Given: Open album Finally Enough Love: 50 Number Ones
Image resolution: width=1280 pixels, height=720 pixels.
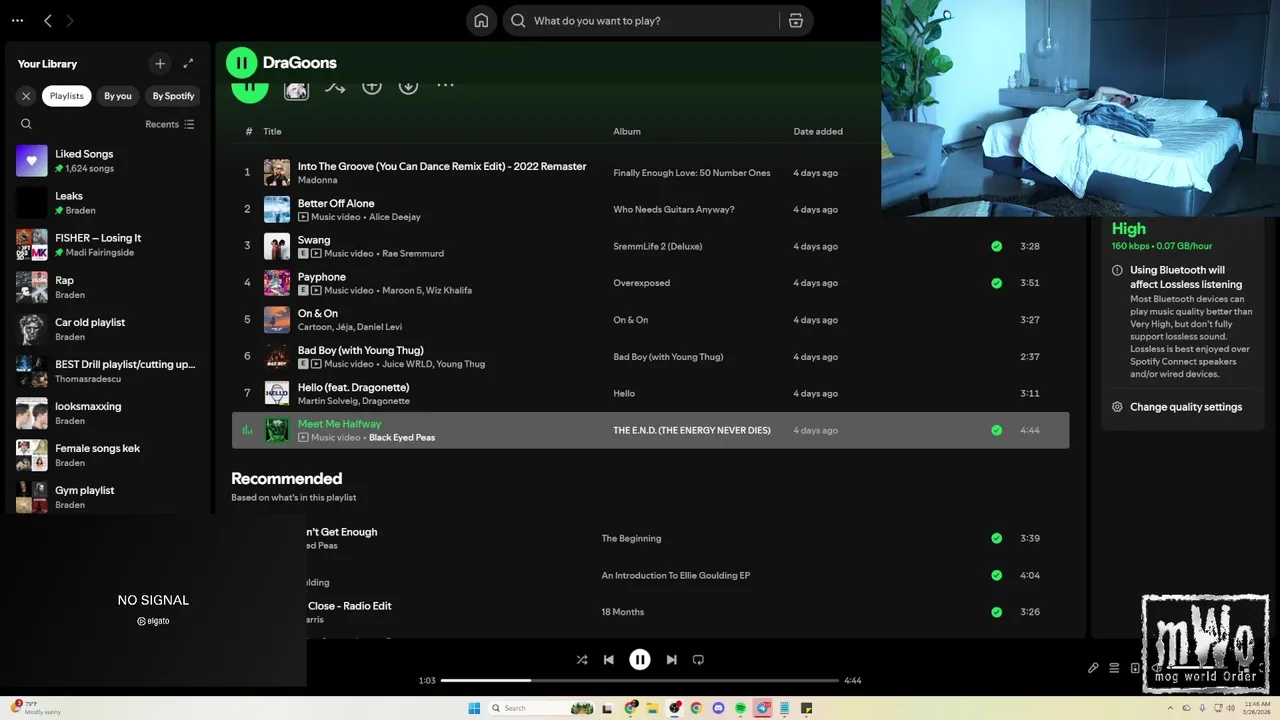Looking at the screenshot, I should 692,173.
